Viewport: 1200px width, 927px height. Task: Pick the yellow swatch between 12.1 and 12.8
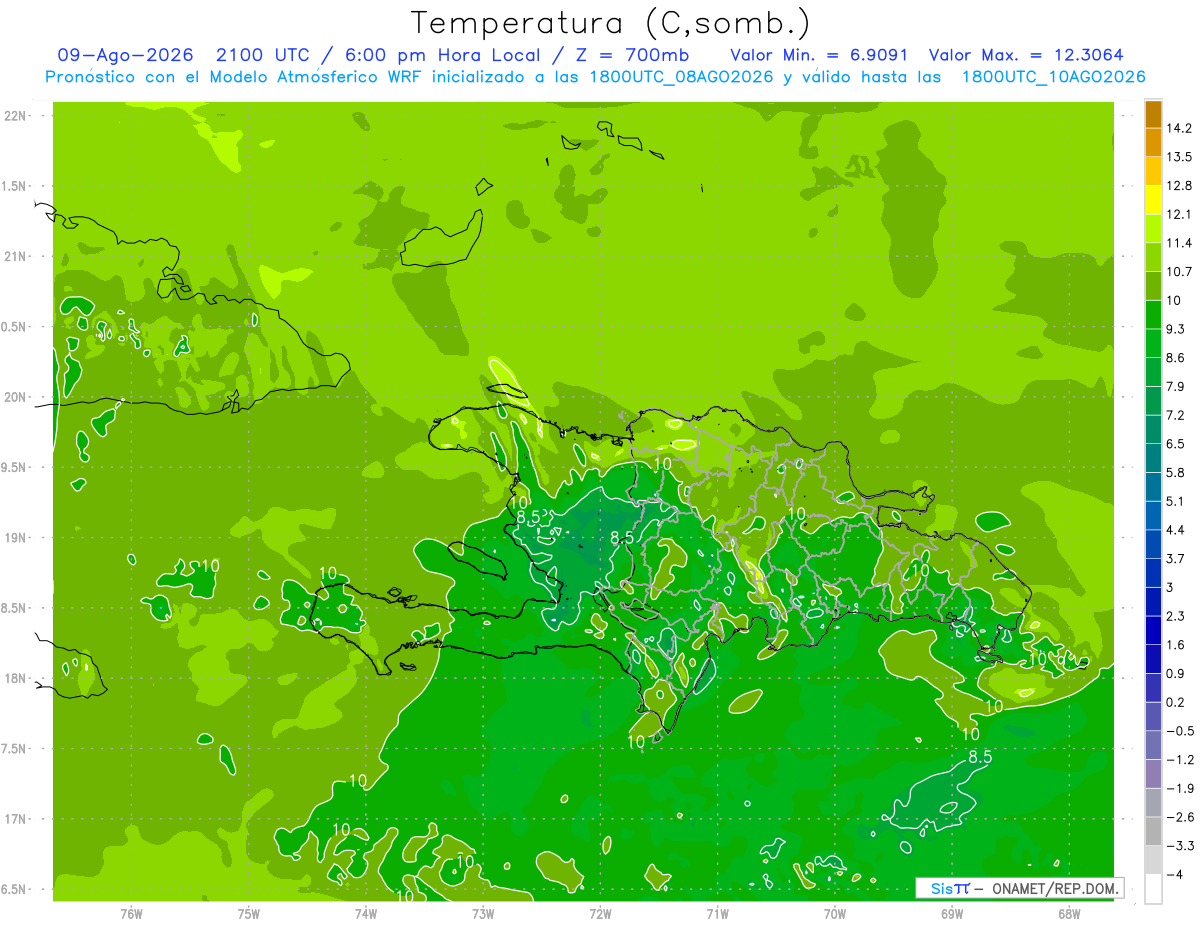1153,200
